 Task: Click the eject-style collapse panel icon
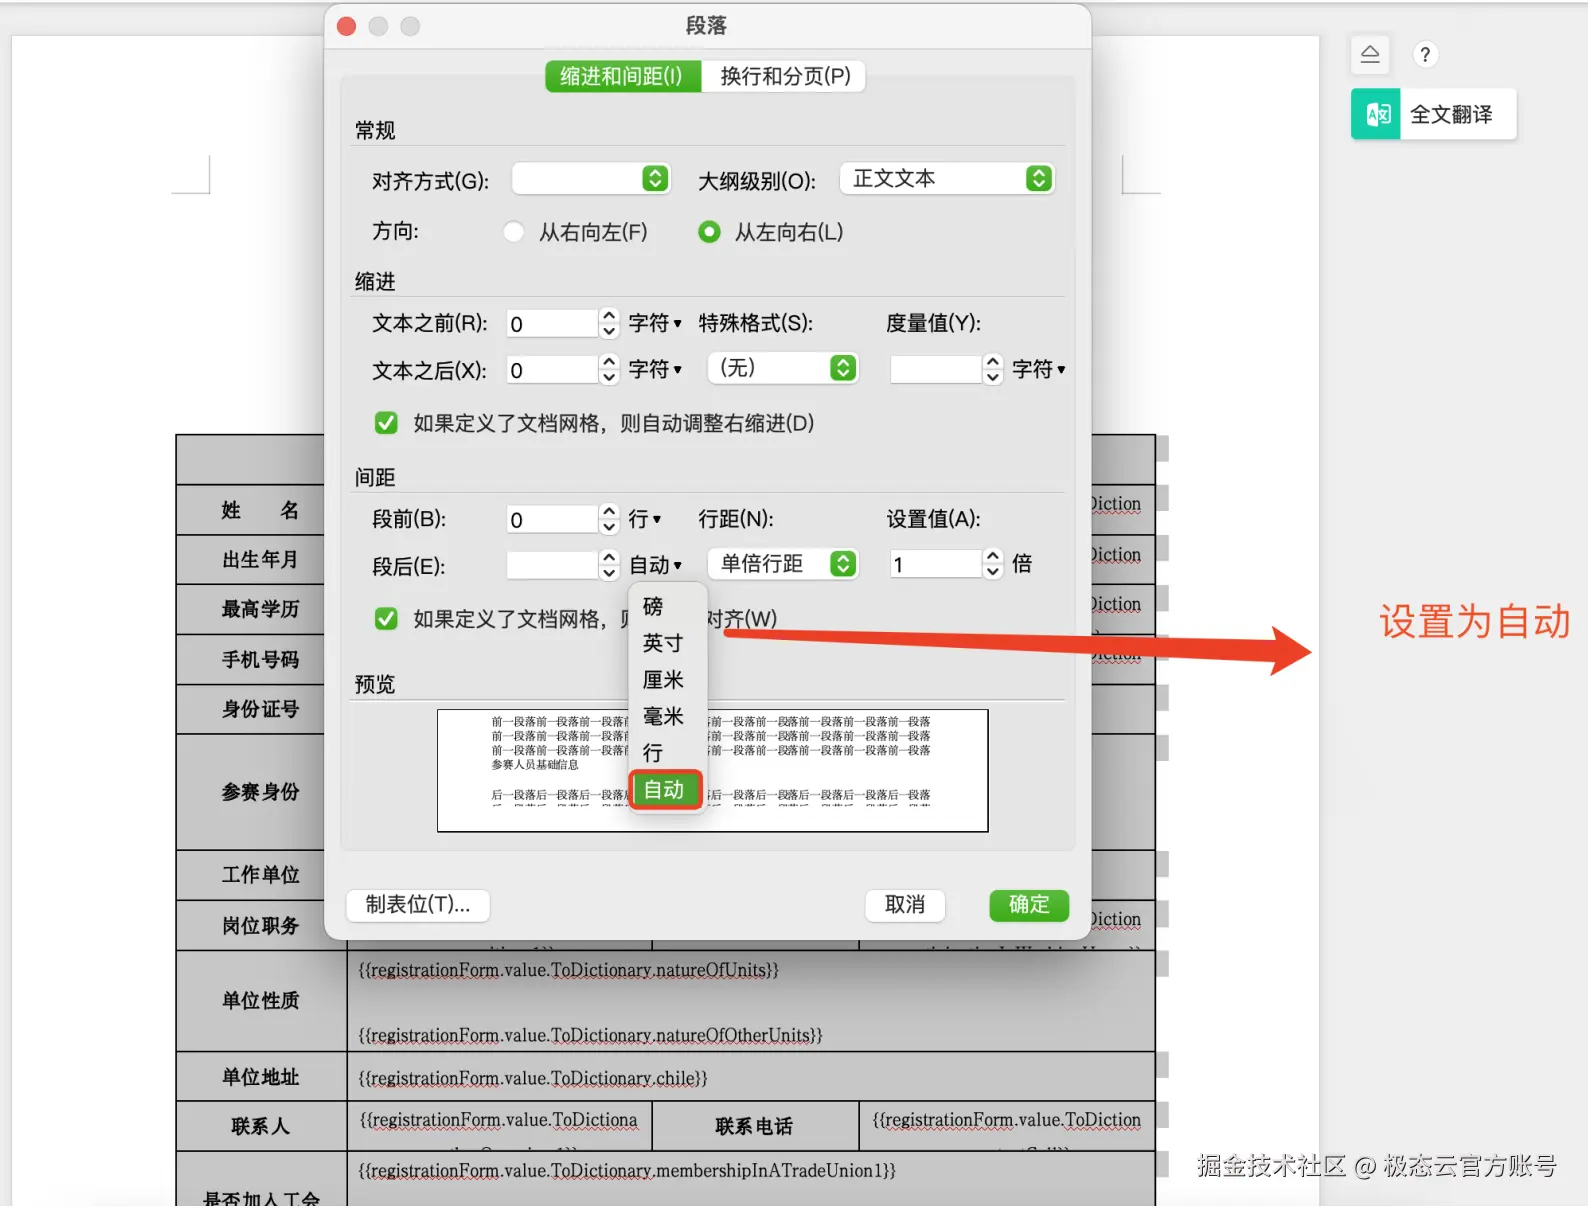1370,55
